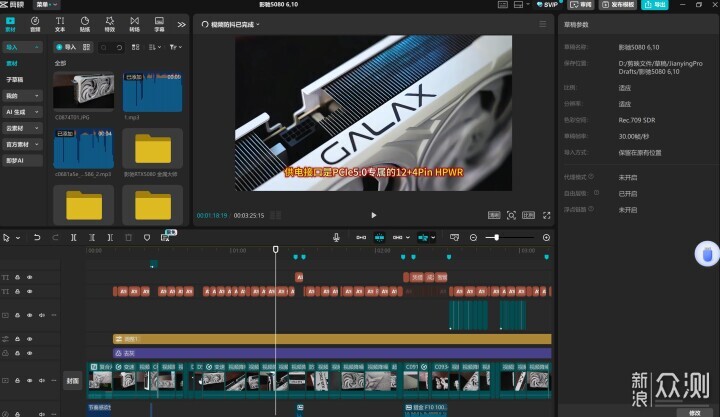
Task: Select the C0874T01.JPG graphics card thumbnail
Action: point(84,91)
